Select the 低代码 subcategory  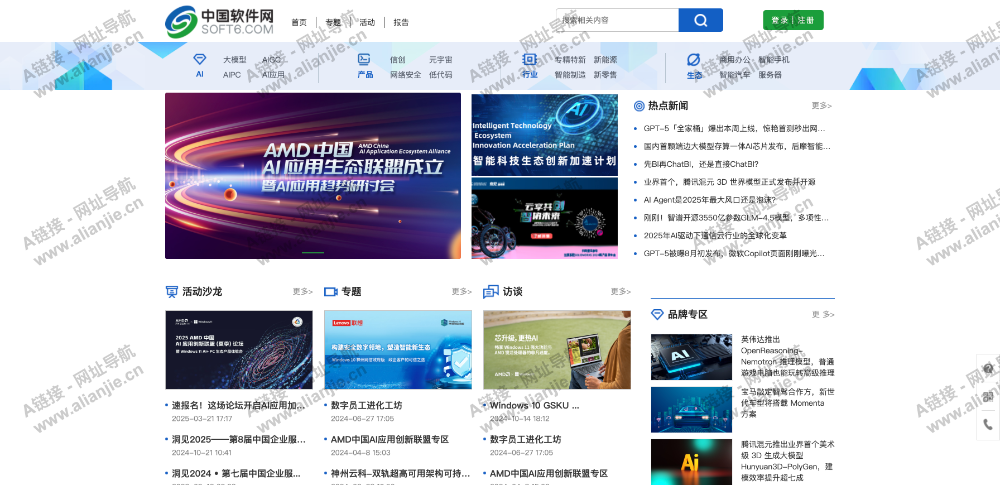click(x=441, y=75)
